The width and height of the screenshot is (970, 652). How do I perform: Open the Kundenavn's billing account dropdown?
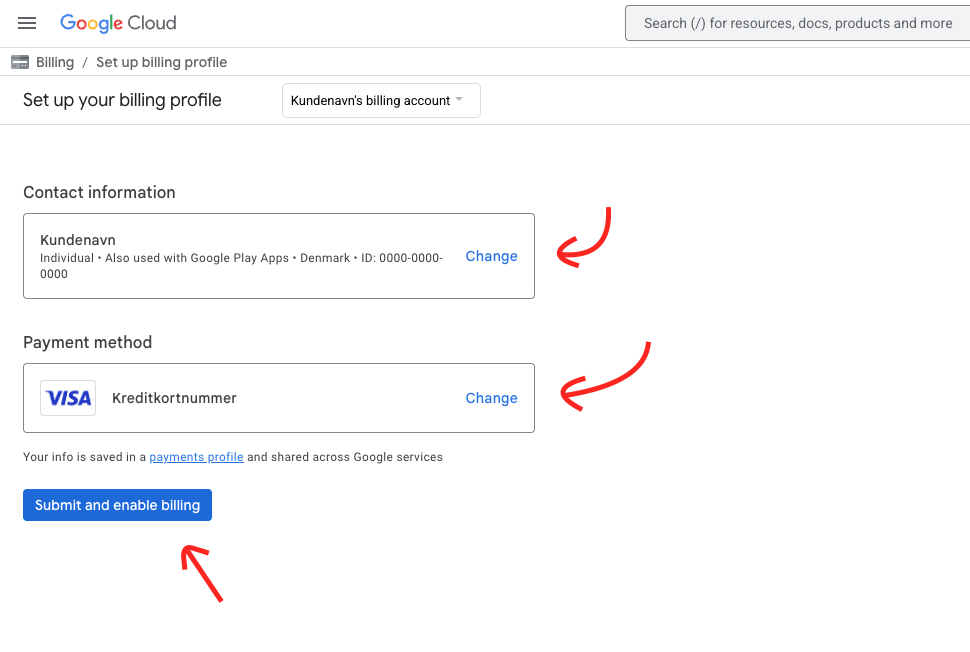click(x=370, y=101)
